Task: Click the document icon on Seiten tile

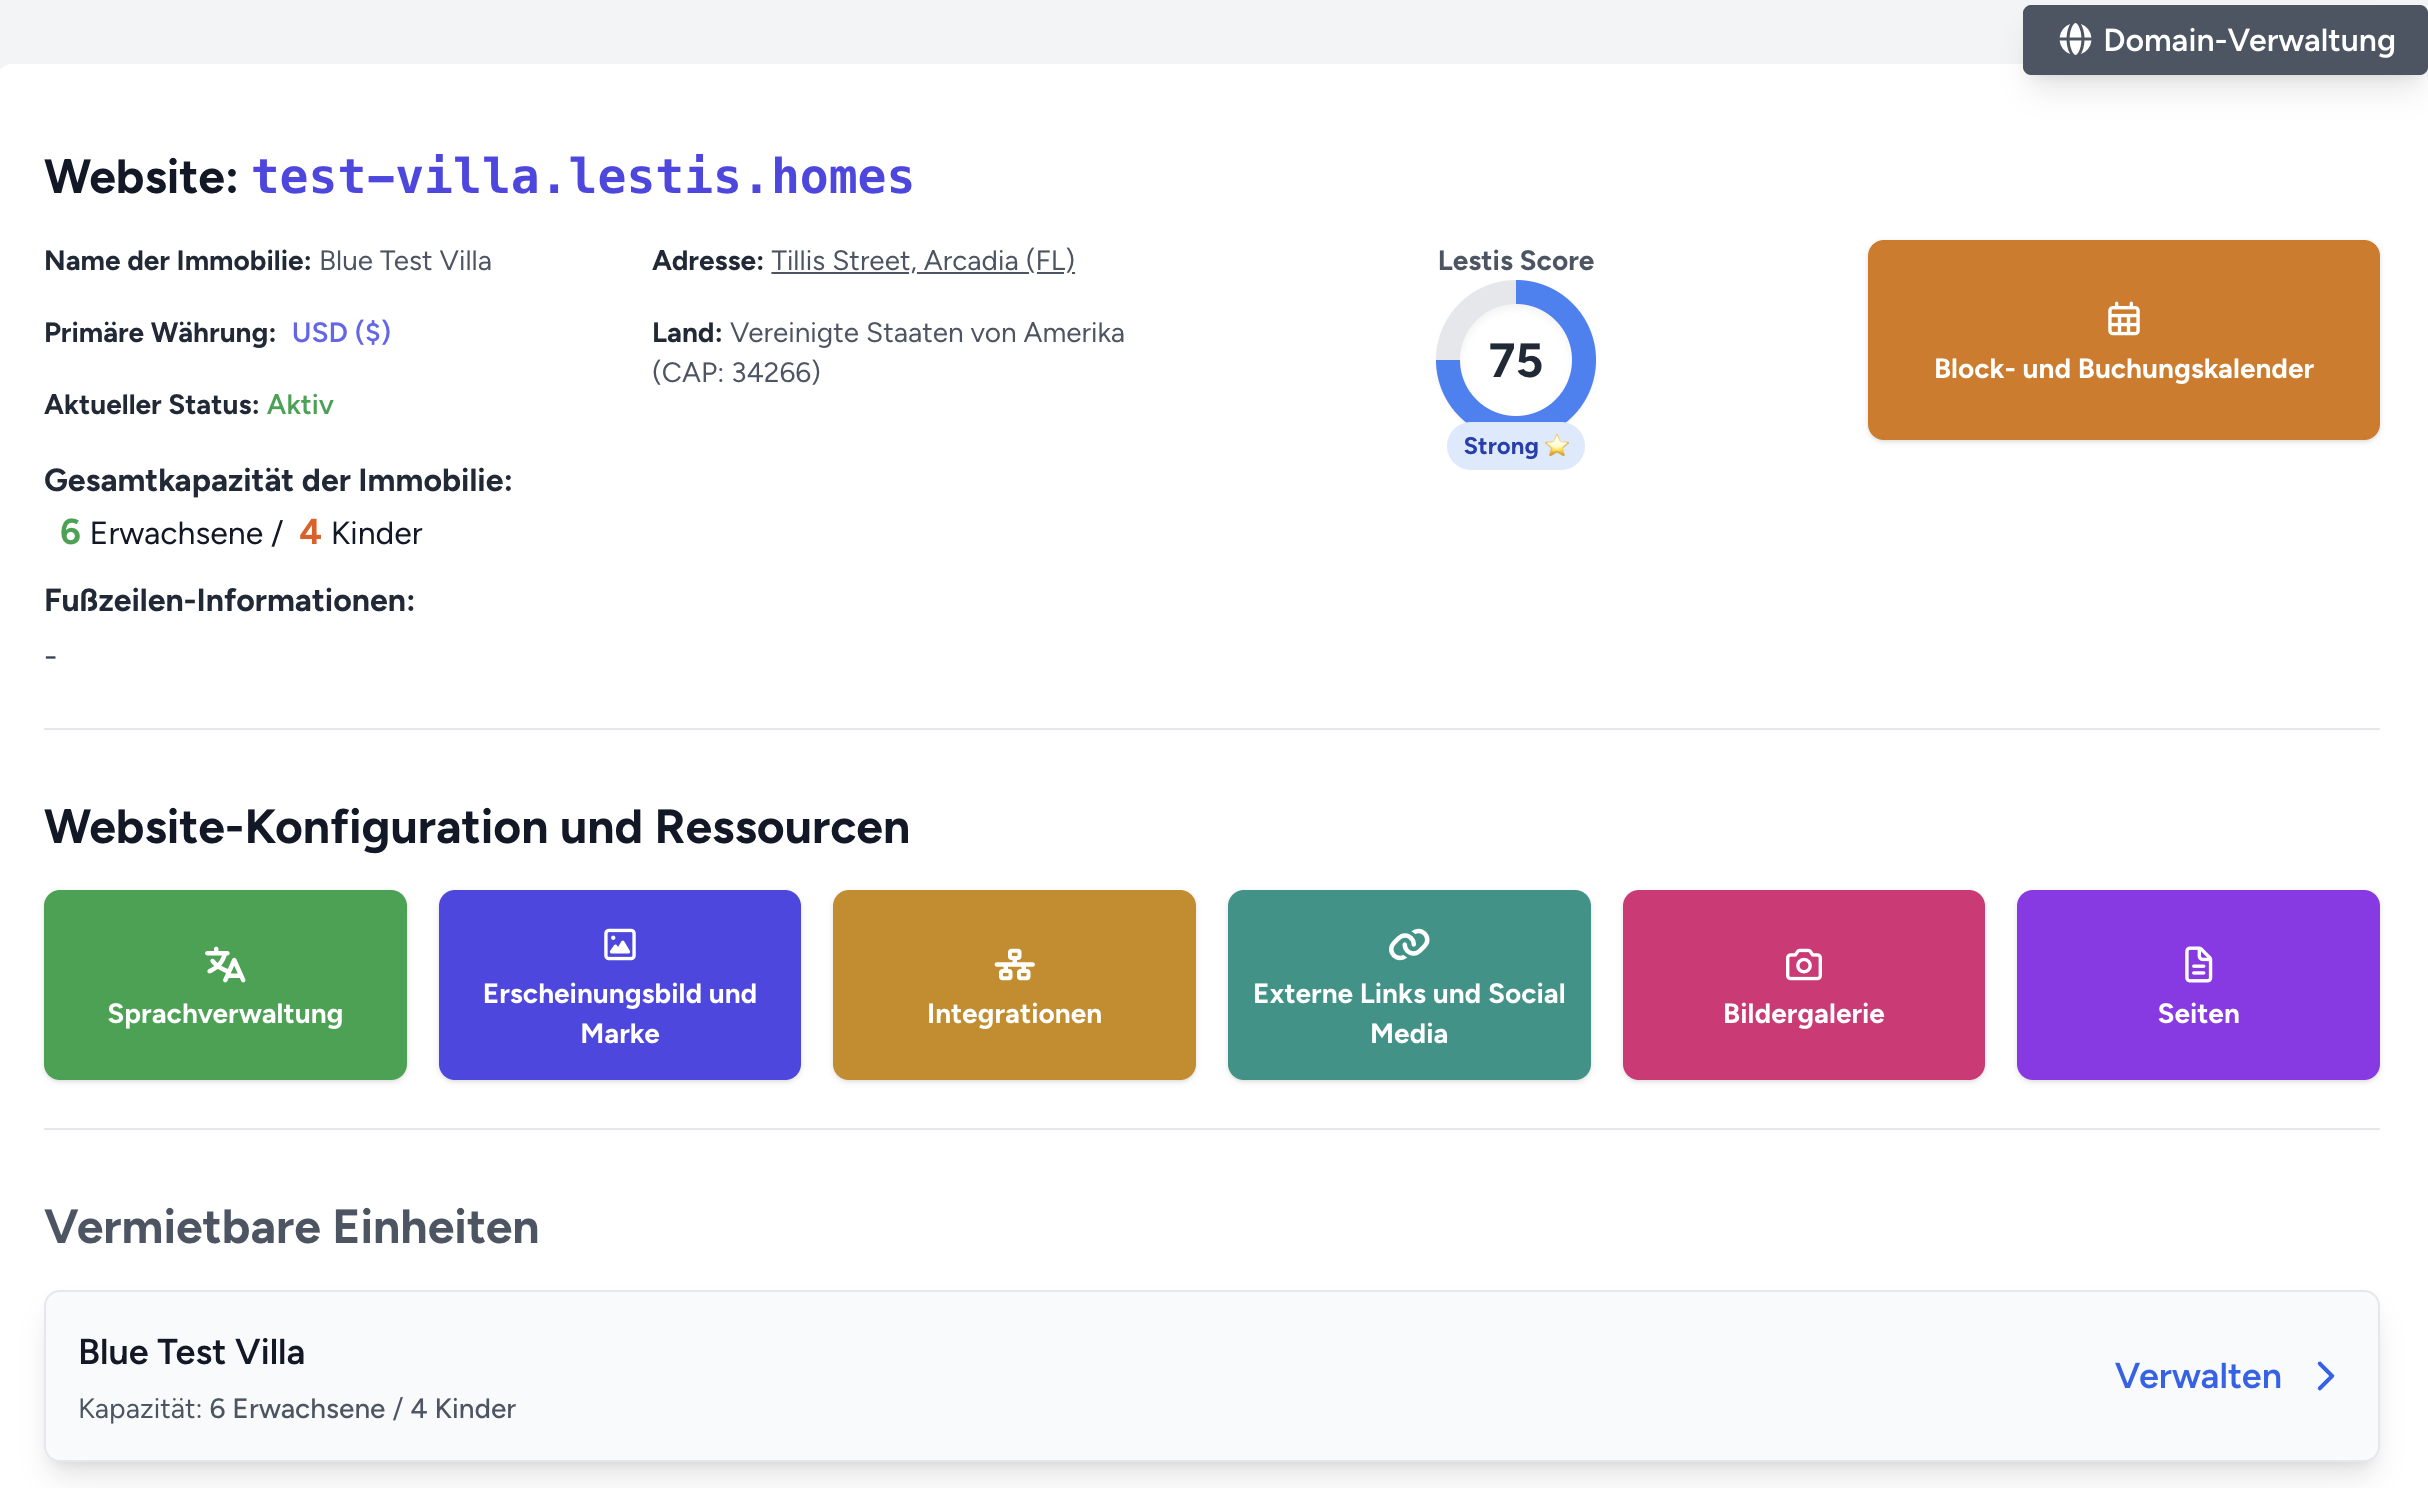Action: point(2198,964)
